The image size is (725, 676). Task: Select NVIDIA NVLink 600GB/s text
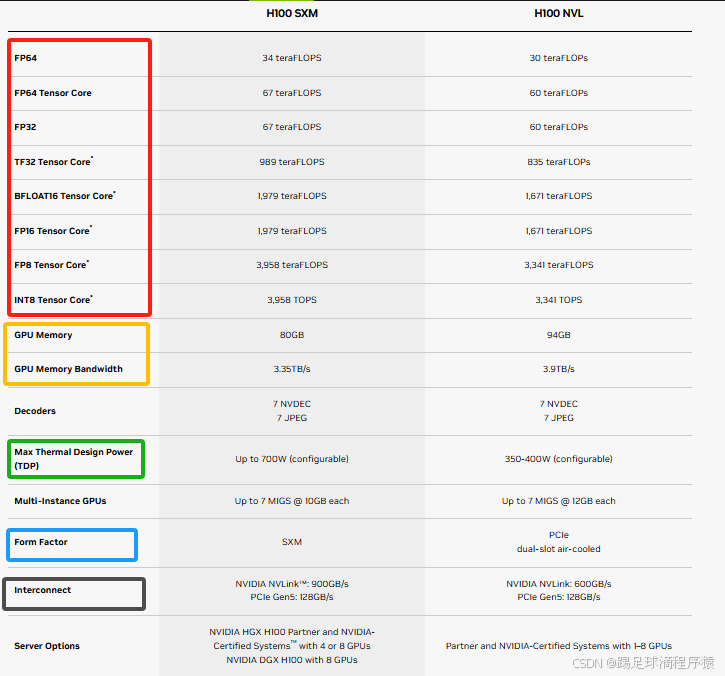559,584
